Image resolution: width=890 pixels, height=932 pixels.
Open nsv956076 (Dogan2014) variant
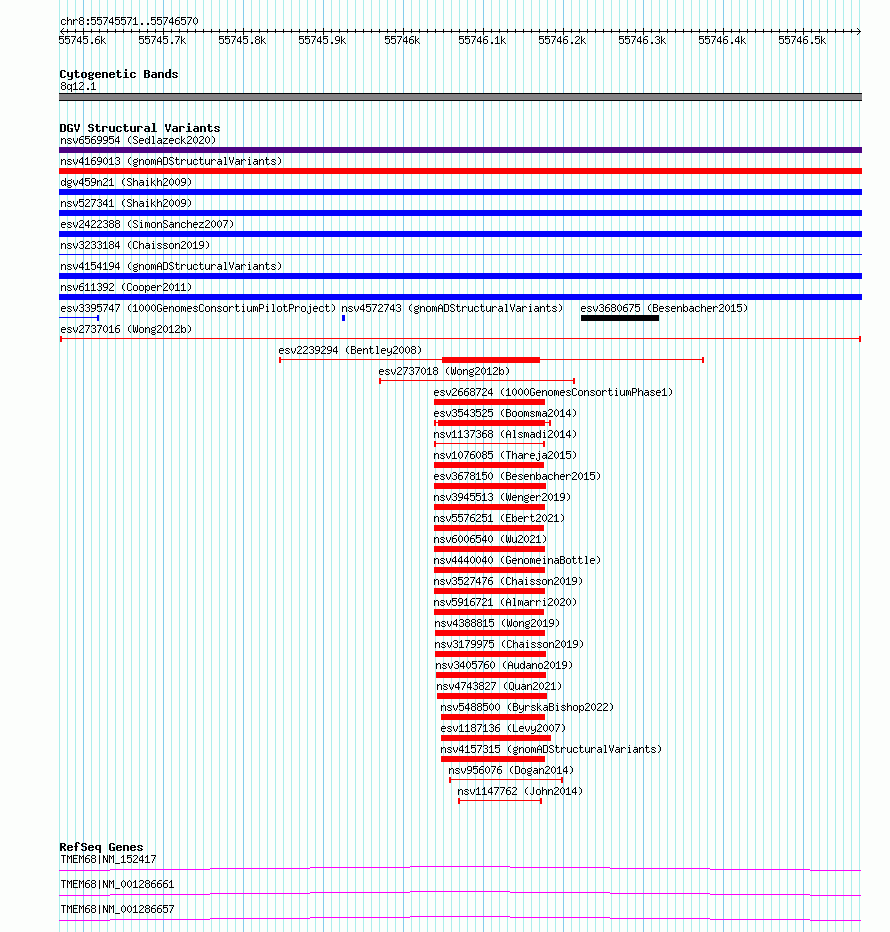pos(511,770)
